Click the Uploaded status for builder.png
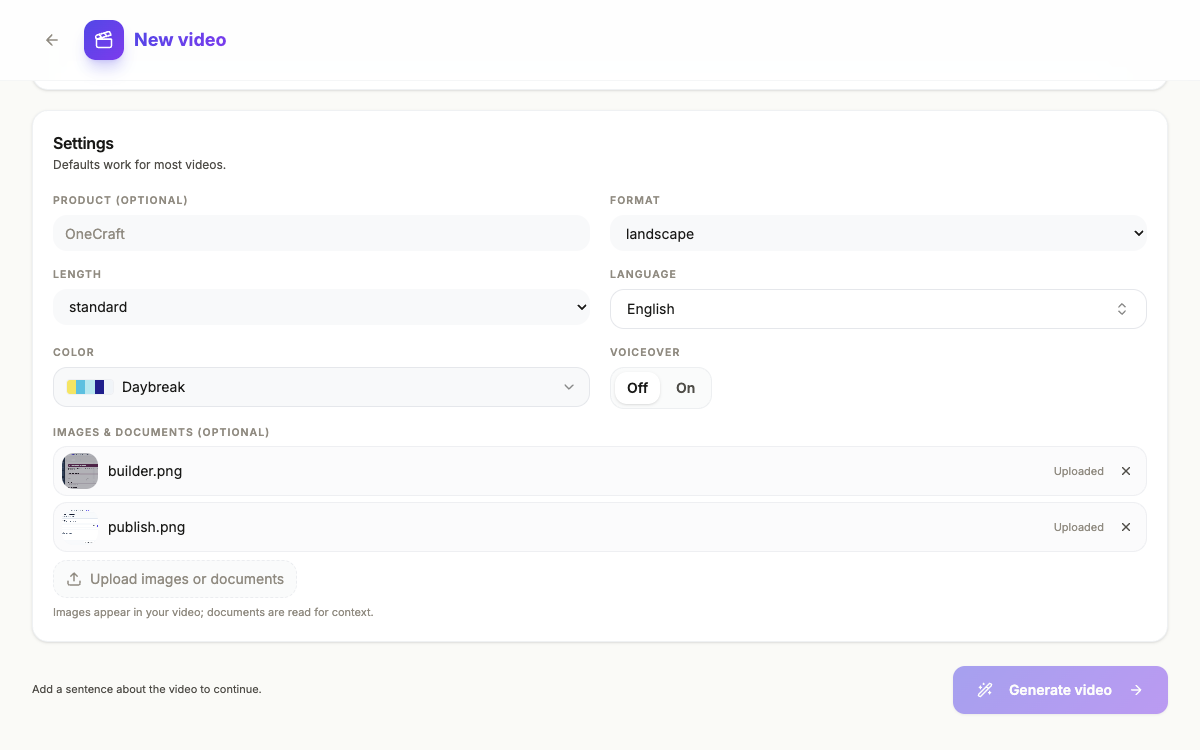The width and height of the screenshot is (1200, 750). pos(1078,471)
